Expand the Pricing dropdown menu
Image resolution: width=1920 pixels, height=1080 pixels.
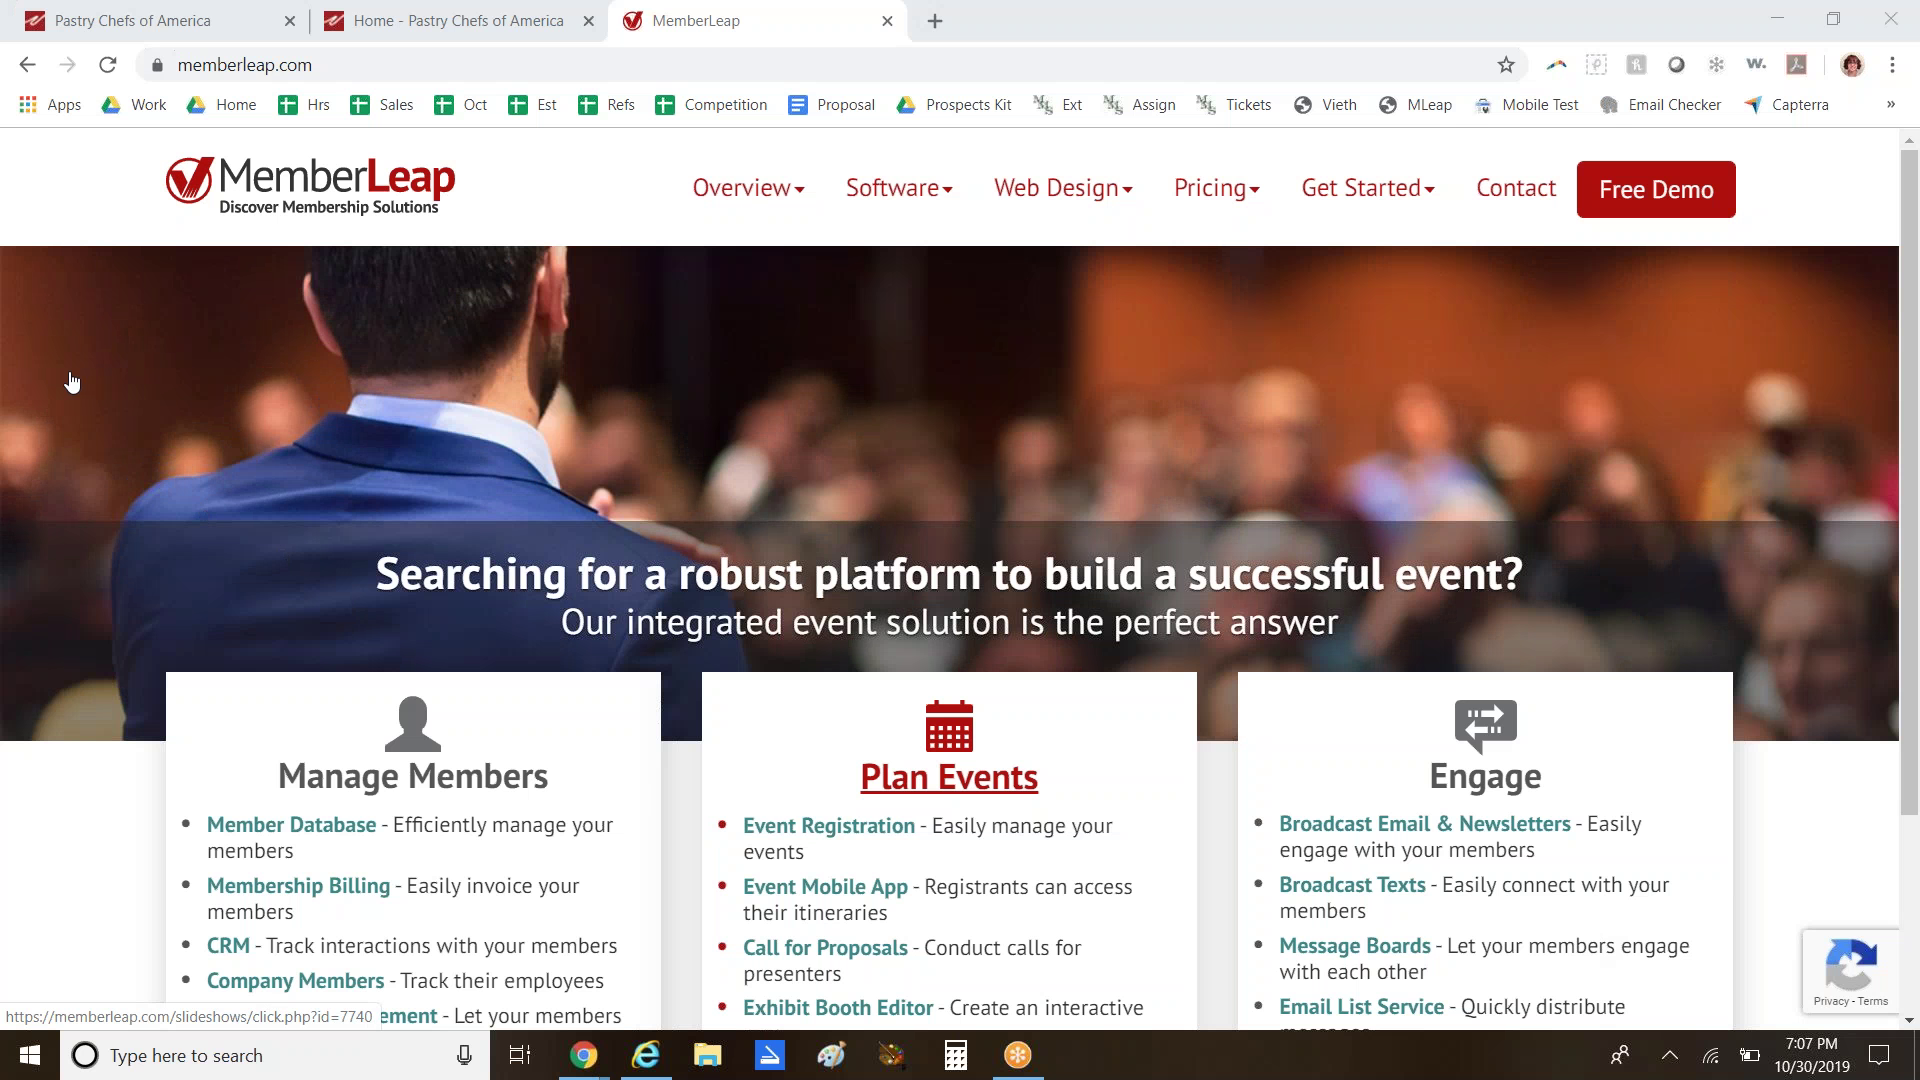pyautogui.click(x=1217, y=188)
